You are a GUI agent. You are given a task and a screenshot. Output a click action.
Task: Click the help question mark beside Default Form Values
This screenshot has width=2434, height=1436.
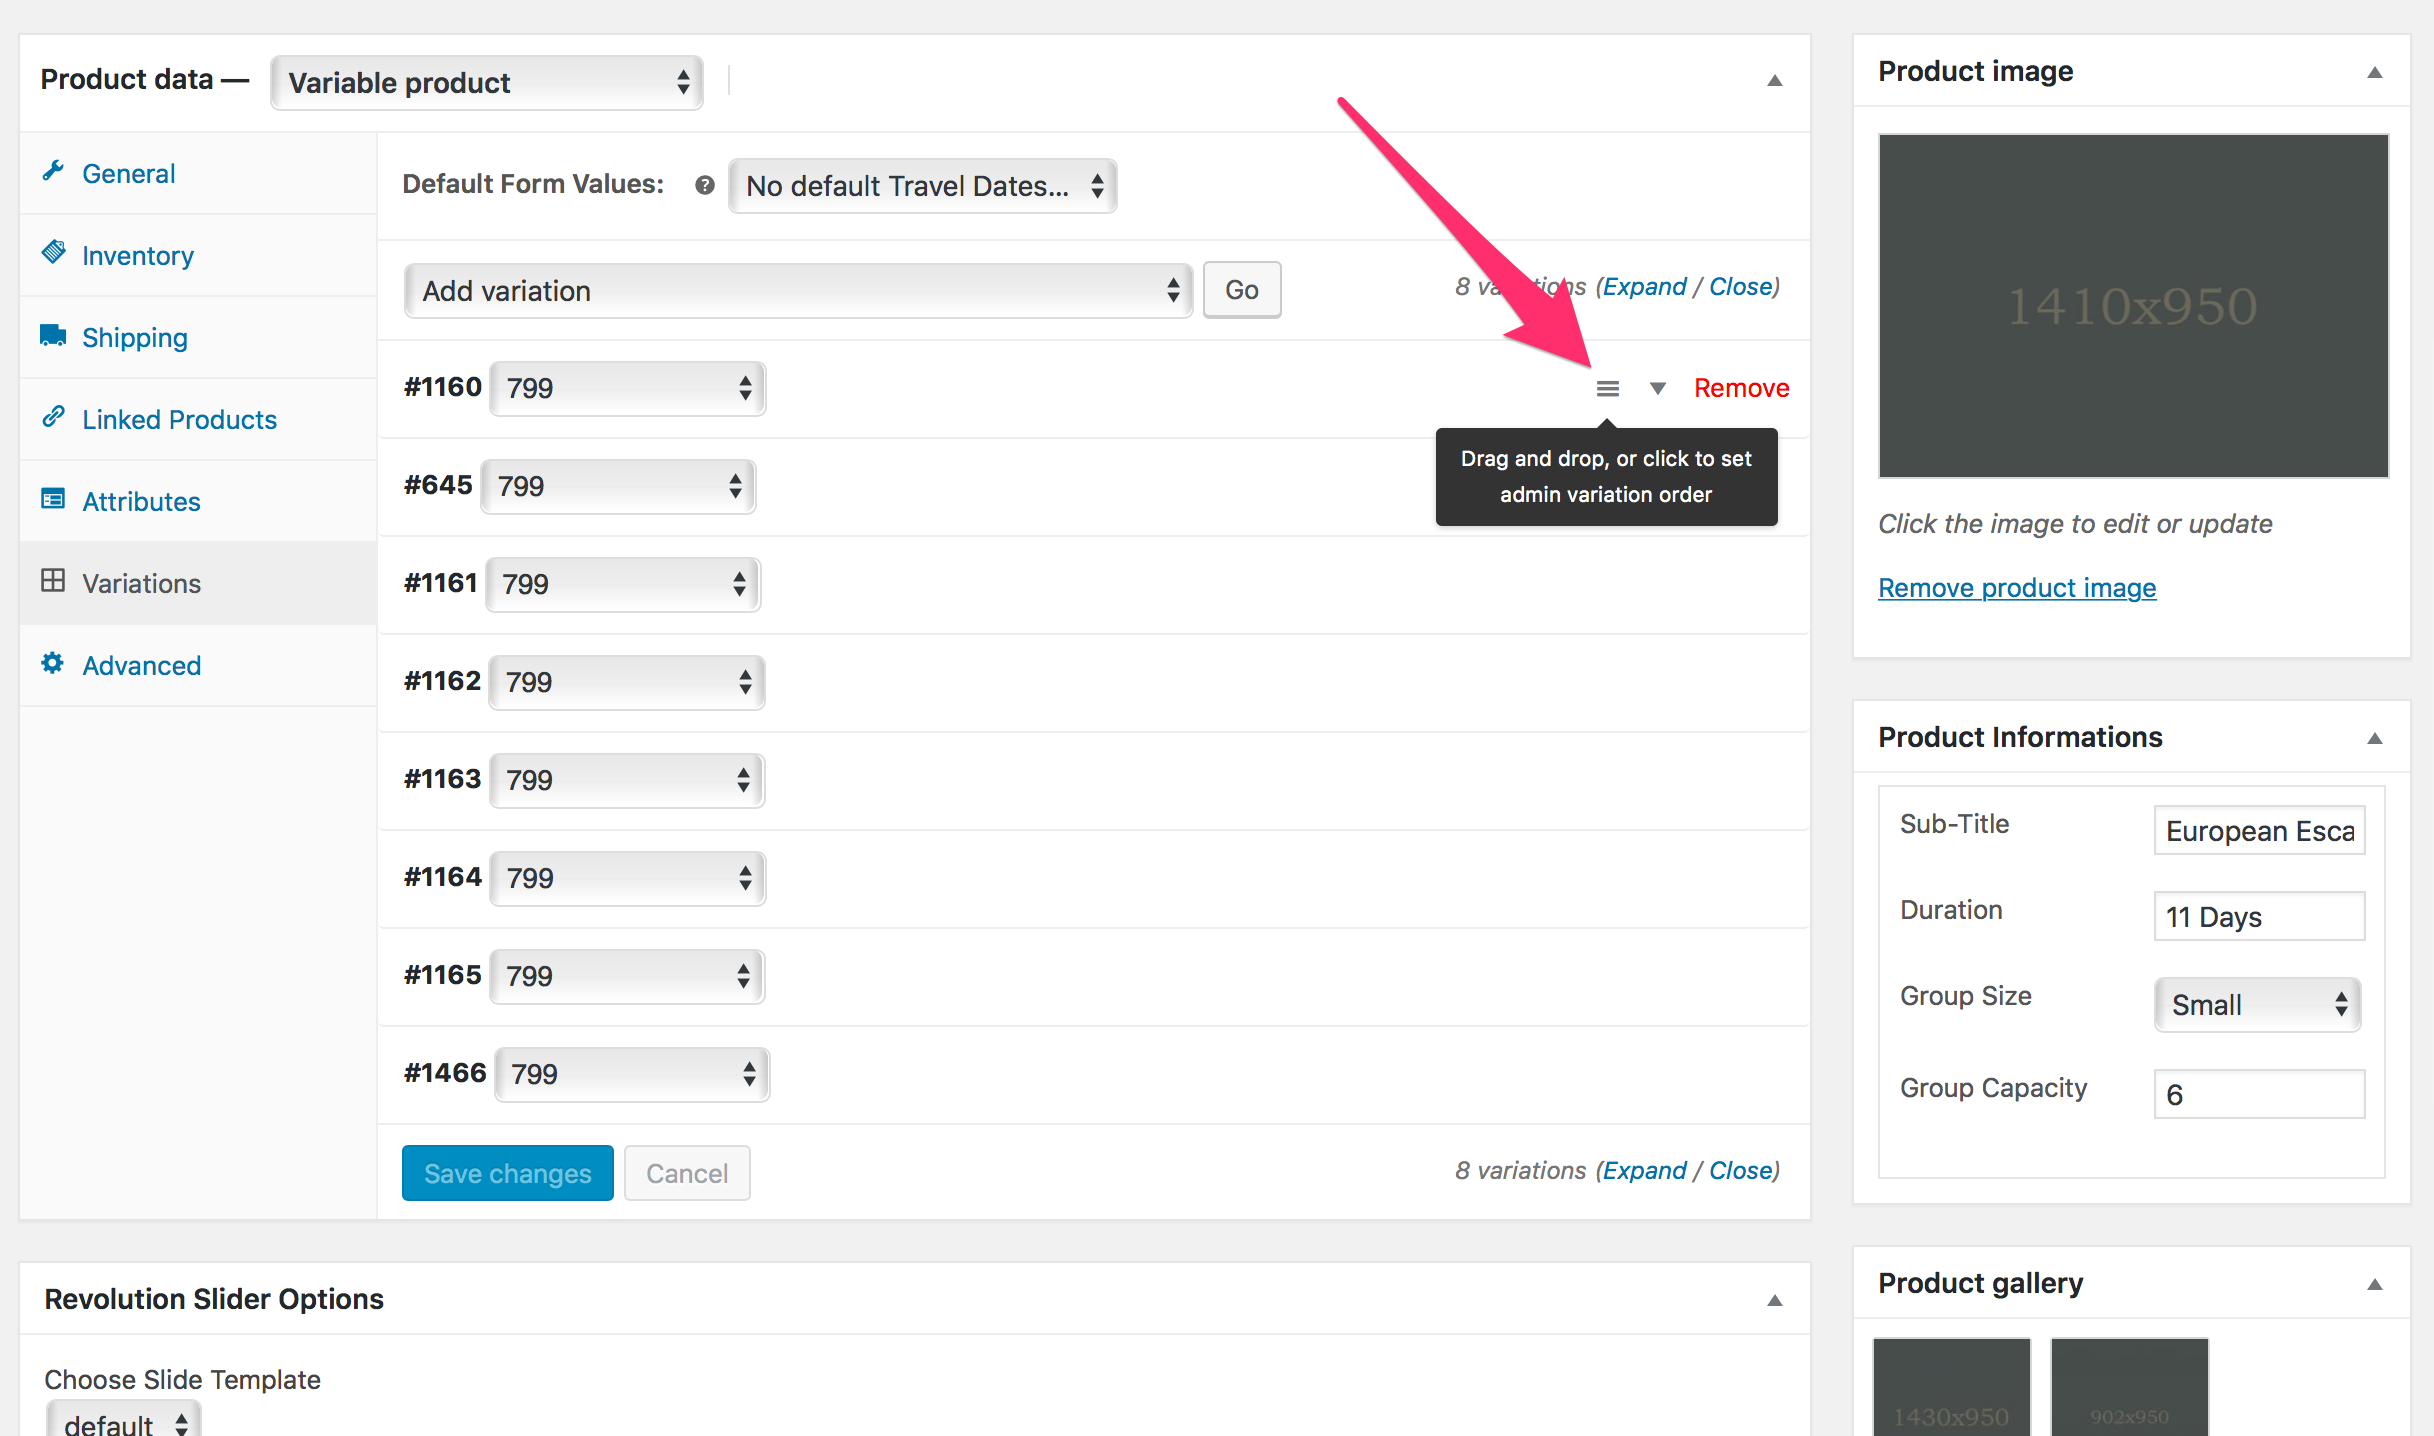click(x=705, y=185)
